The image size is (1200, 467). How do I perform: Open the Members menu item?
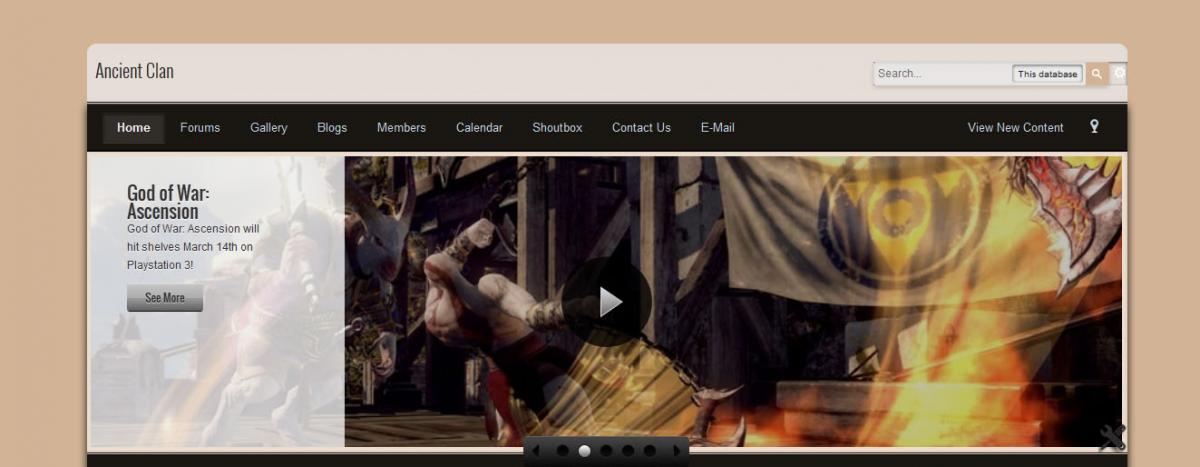[x=401, y=128]
